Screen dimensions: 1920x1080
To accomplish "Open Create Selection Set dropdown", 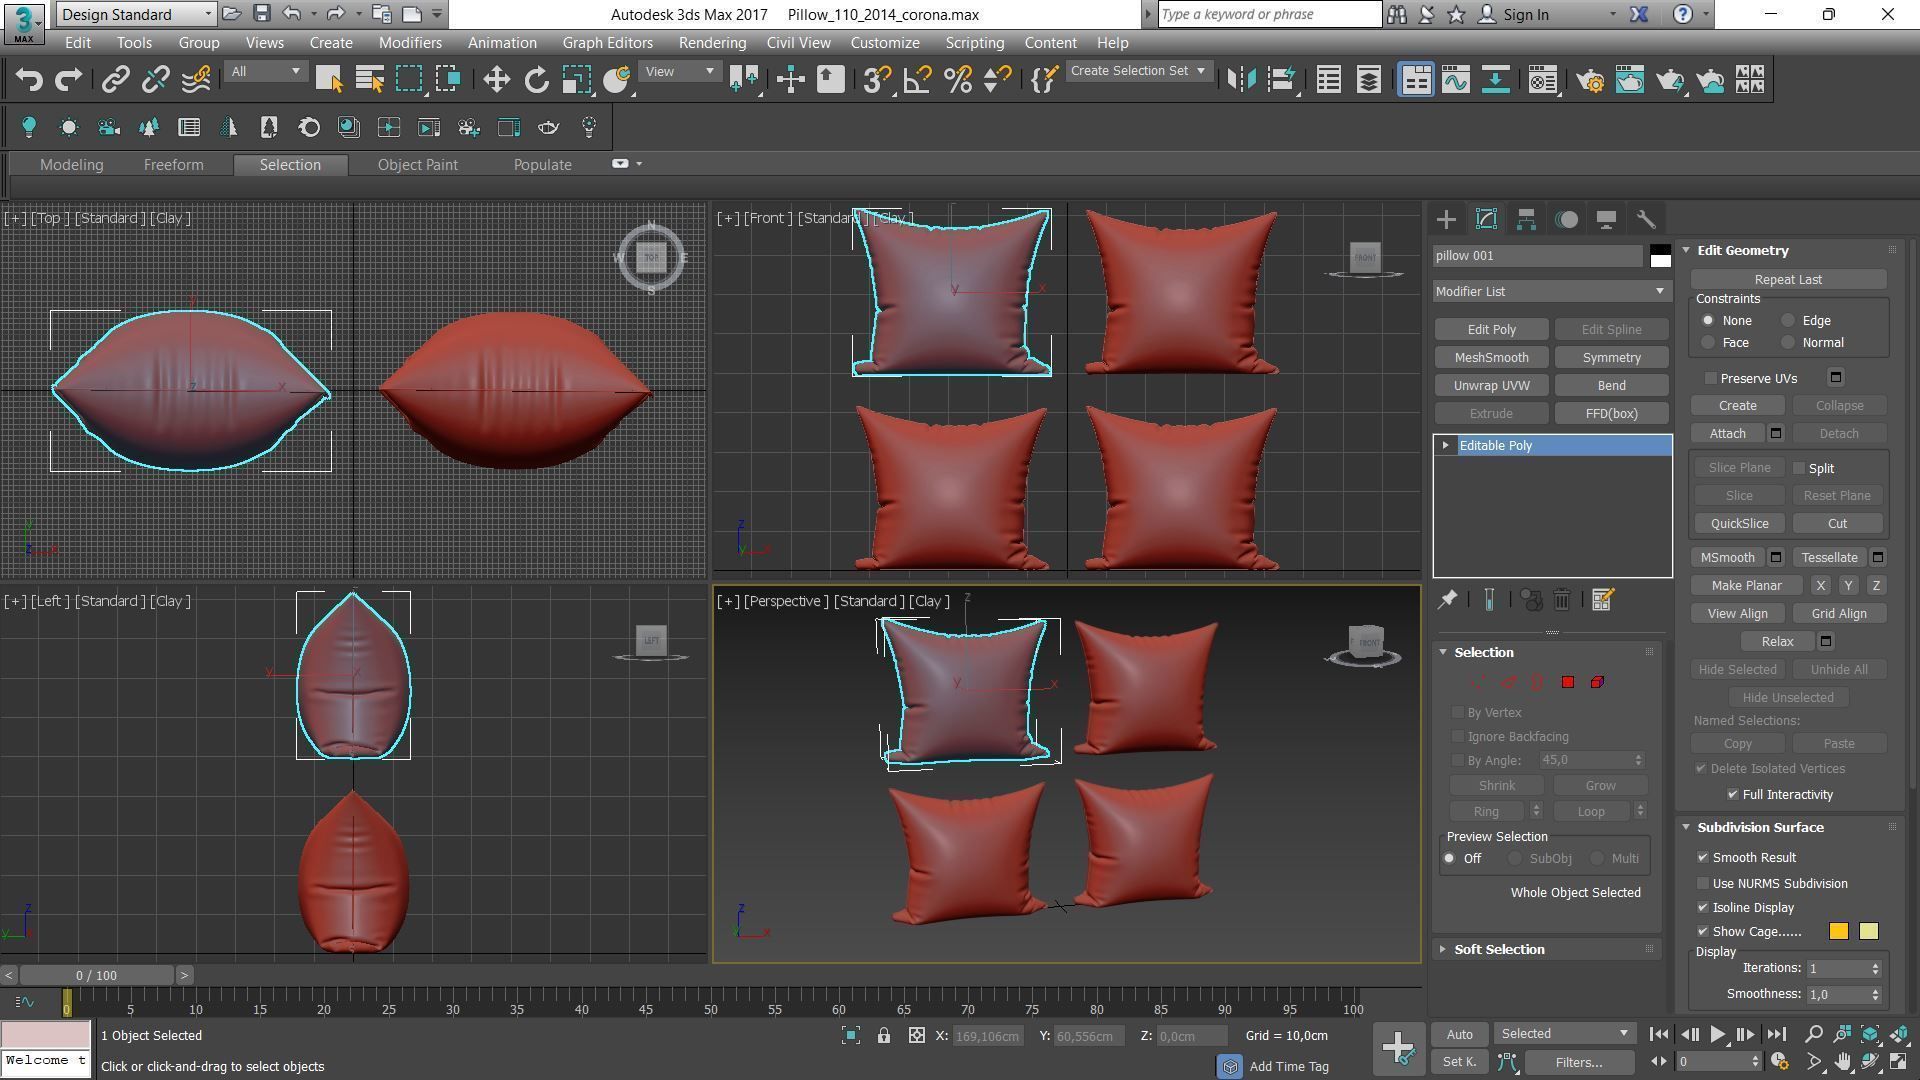I will tap(1139, 71).
